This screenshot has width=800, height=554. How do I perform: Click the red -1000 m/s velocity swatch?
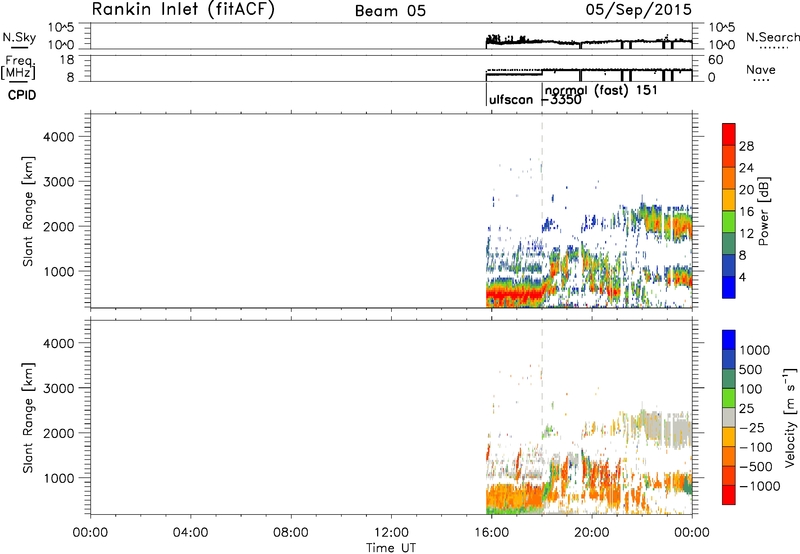tap(729, 495)
